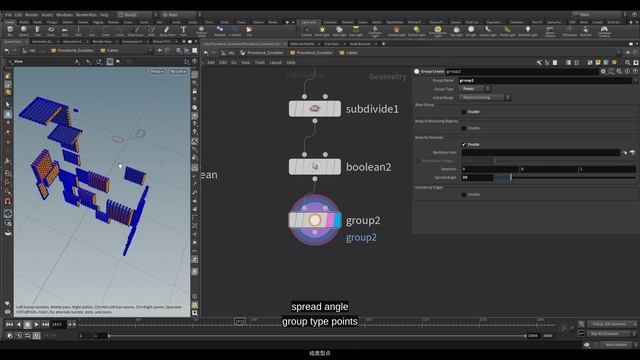Select the Spray Paint shelf tool
This screenshot has height=360, width=640.
(x=167, y=31)
